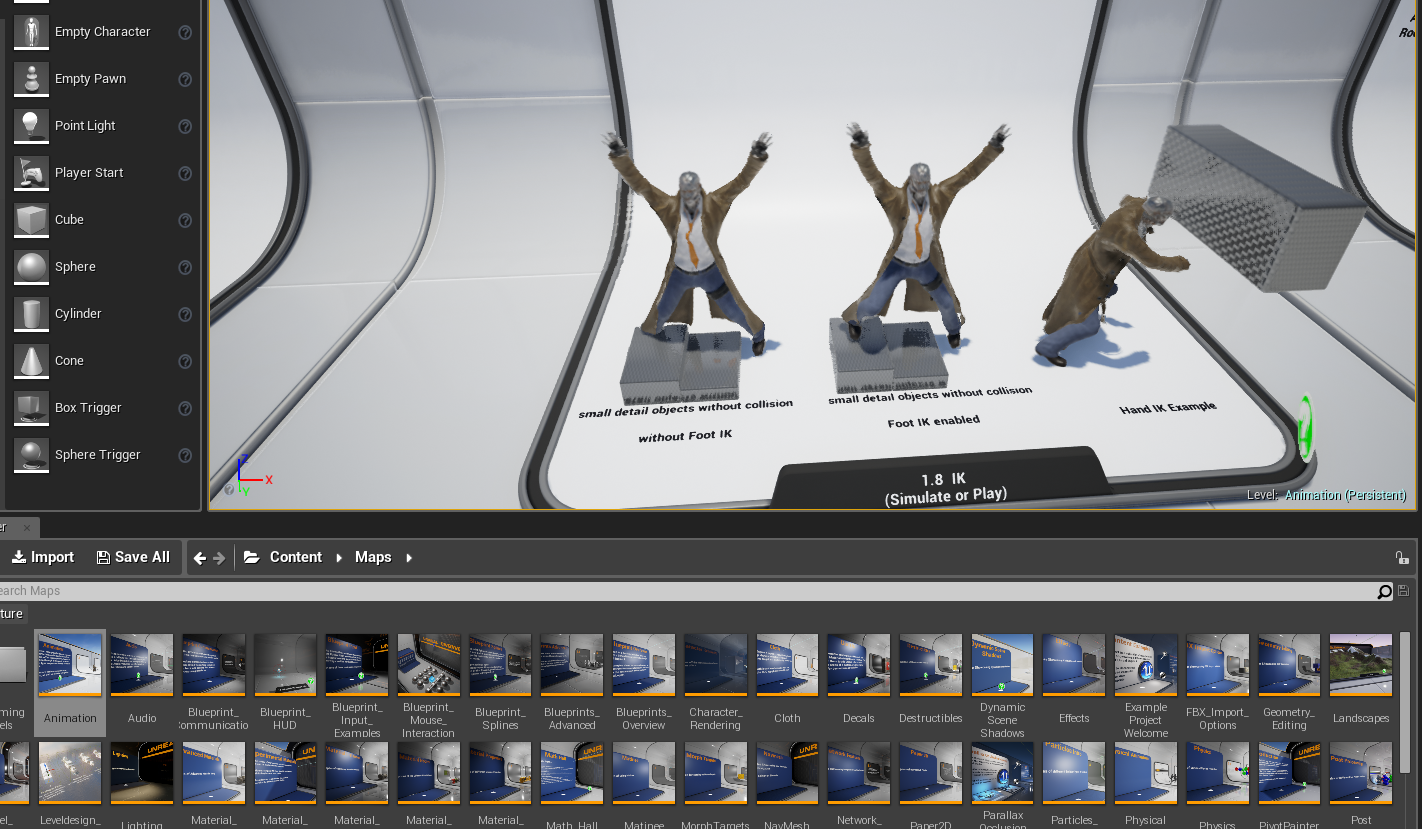Select the Cylinder primitive icon
This screenshot has width=1422, height=829.
coord(32,314)
